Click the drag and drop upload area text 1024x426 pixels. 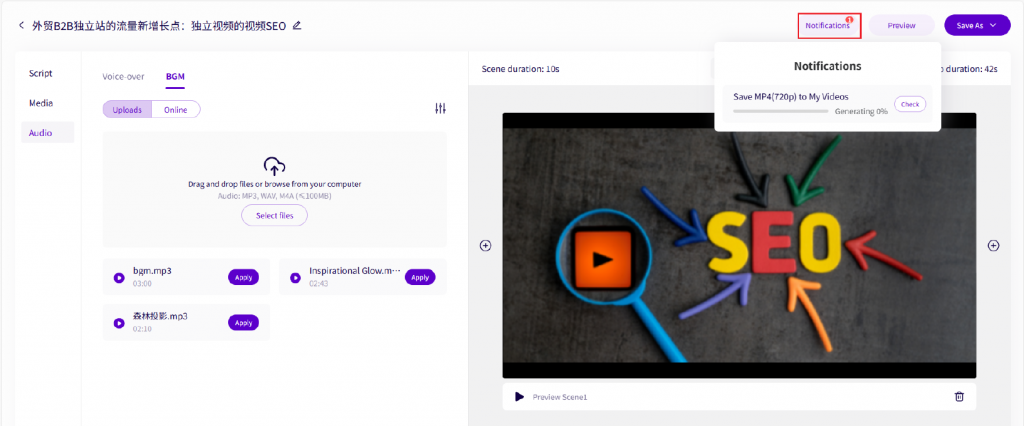point(274,184)
